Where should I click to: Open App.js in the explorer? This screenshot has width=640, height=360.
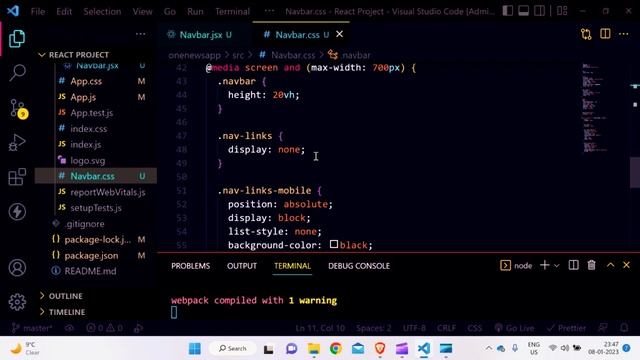[x=83, y=97]
